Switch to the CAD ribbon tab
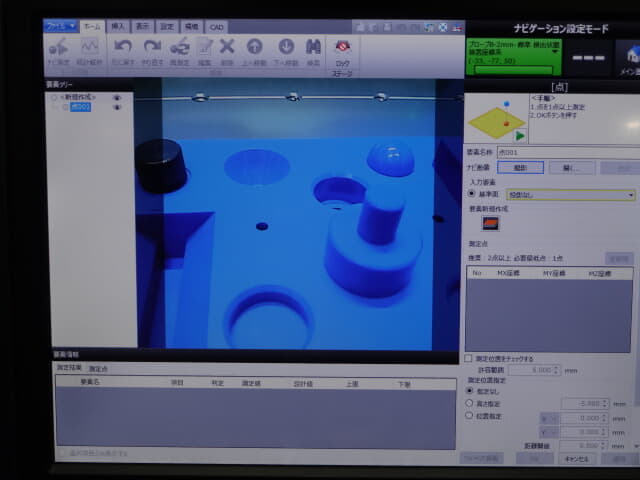Viewport: 640px width, 480px height. click(216, 27)
